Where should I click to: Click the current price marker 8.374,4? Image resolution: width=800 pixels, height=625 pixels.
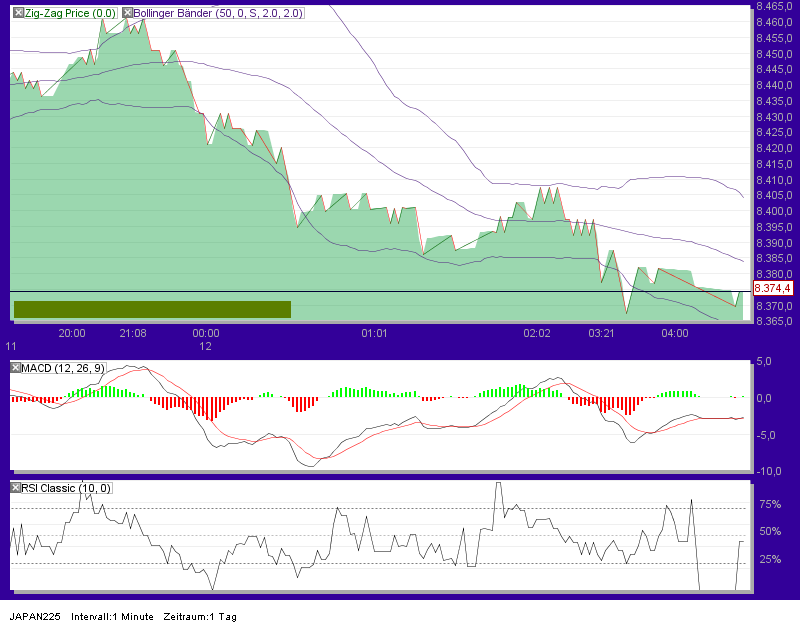775,288
